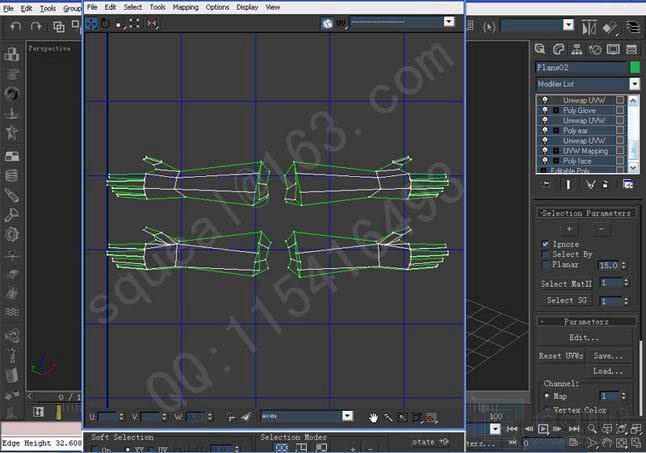Toggle the Planar checkbox
Screen dimensions: 646x453
[545, 264]
